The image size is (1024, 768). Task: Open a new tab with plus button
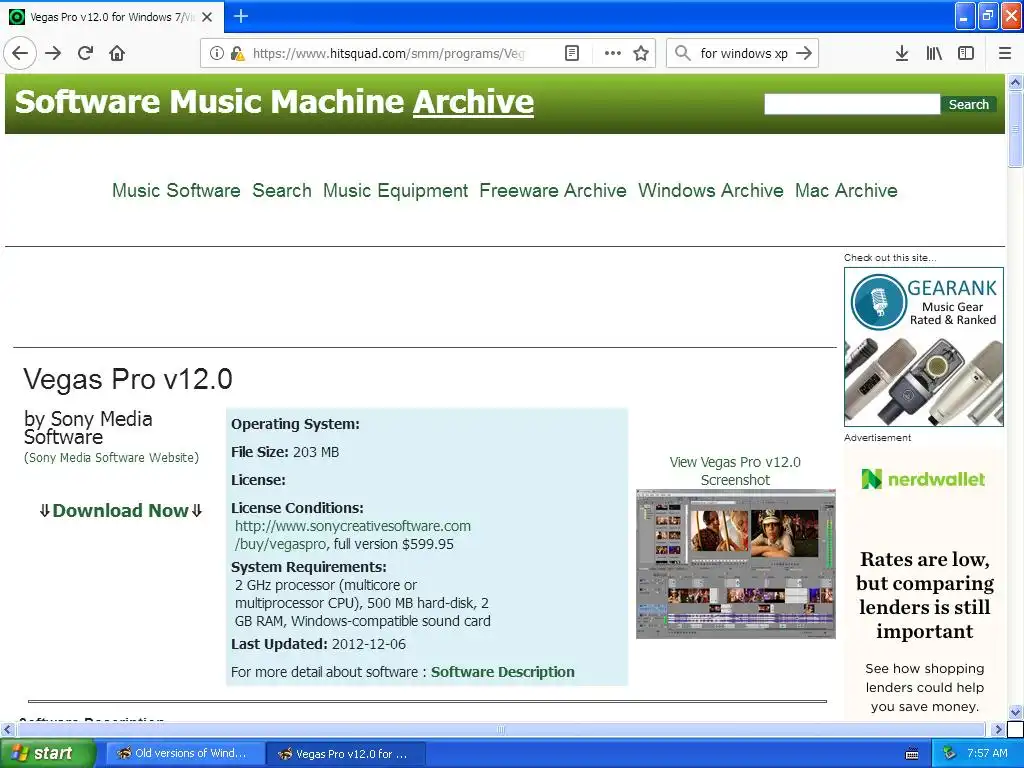(240, 16)
